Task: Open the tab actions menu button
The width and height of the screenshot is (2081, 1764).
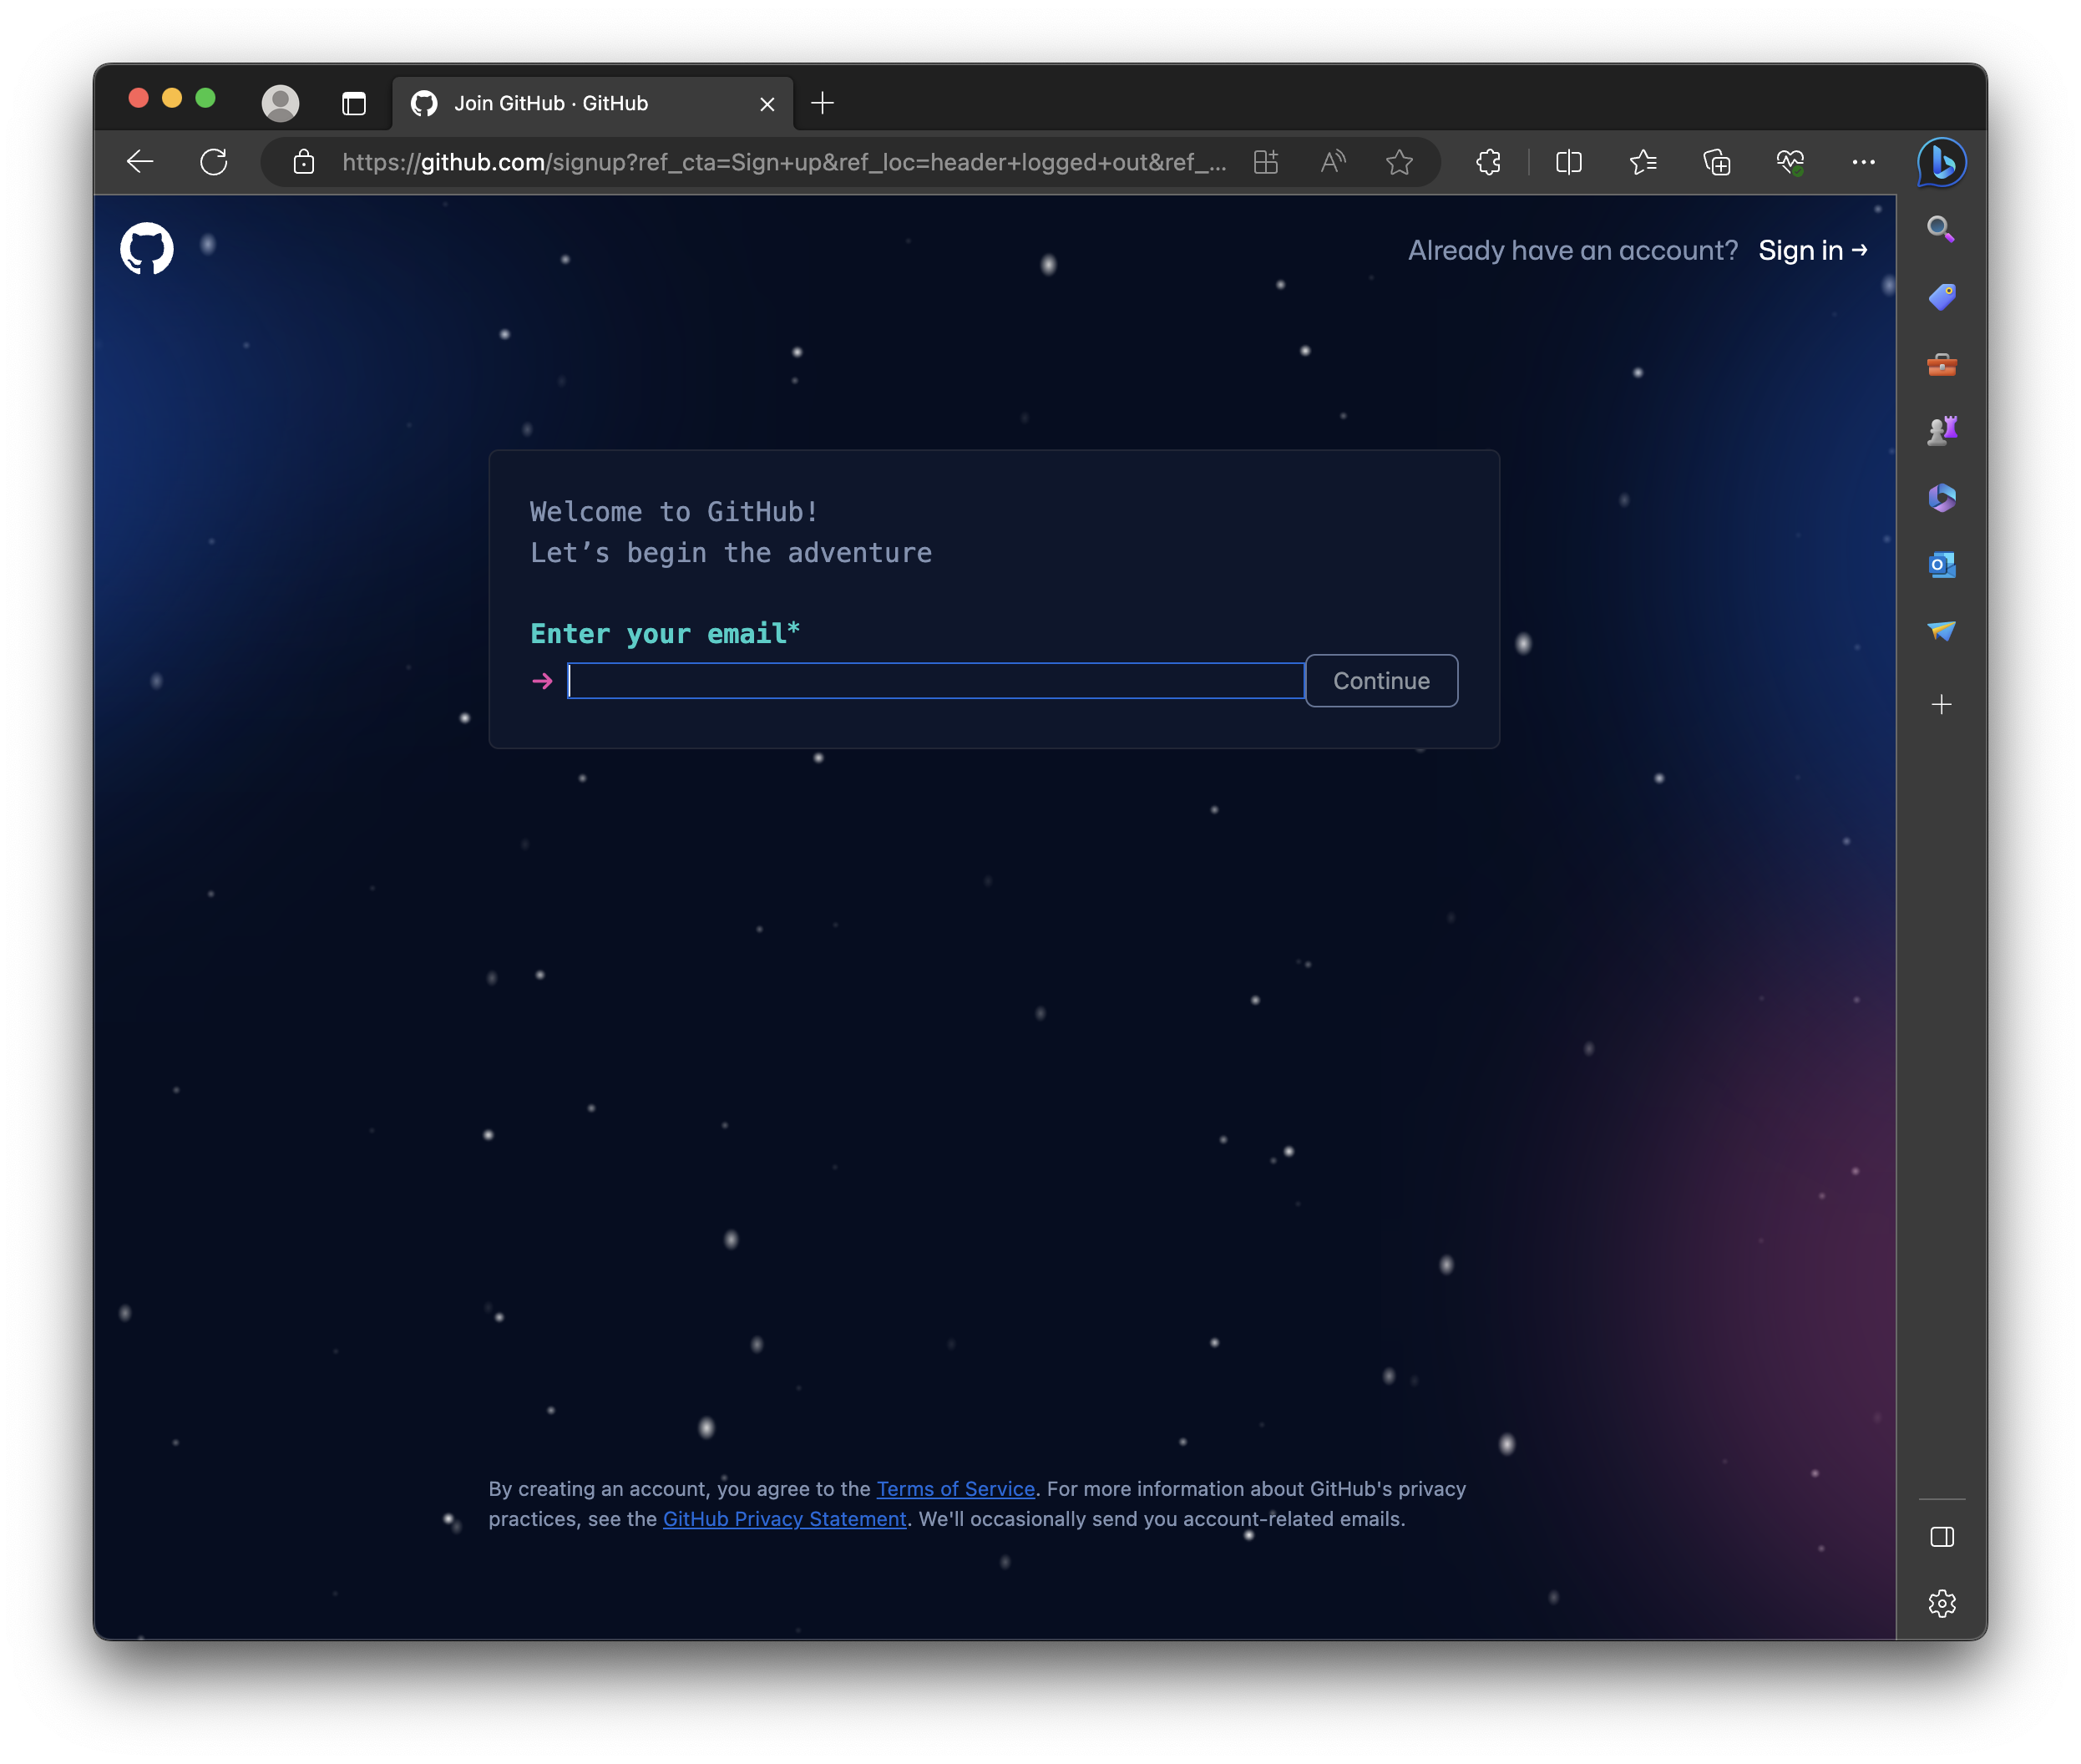Action: 354,103
